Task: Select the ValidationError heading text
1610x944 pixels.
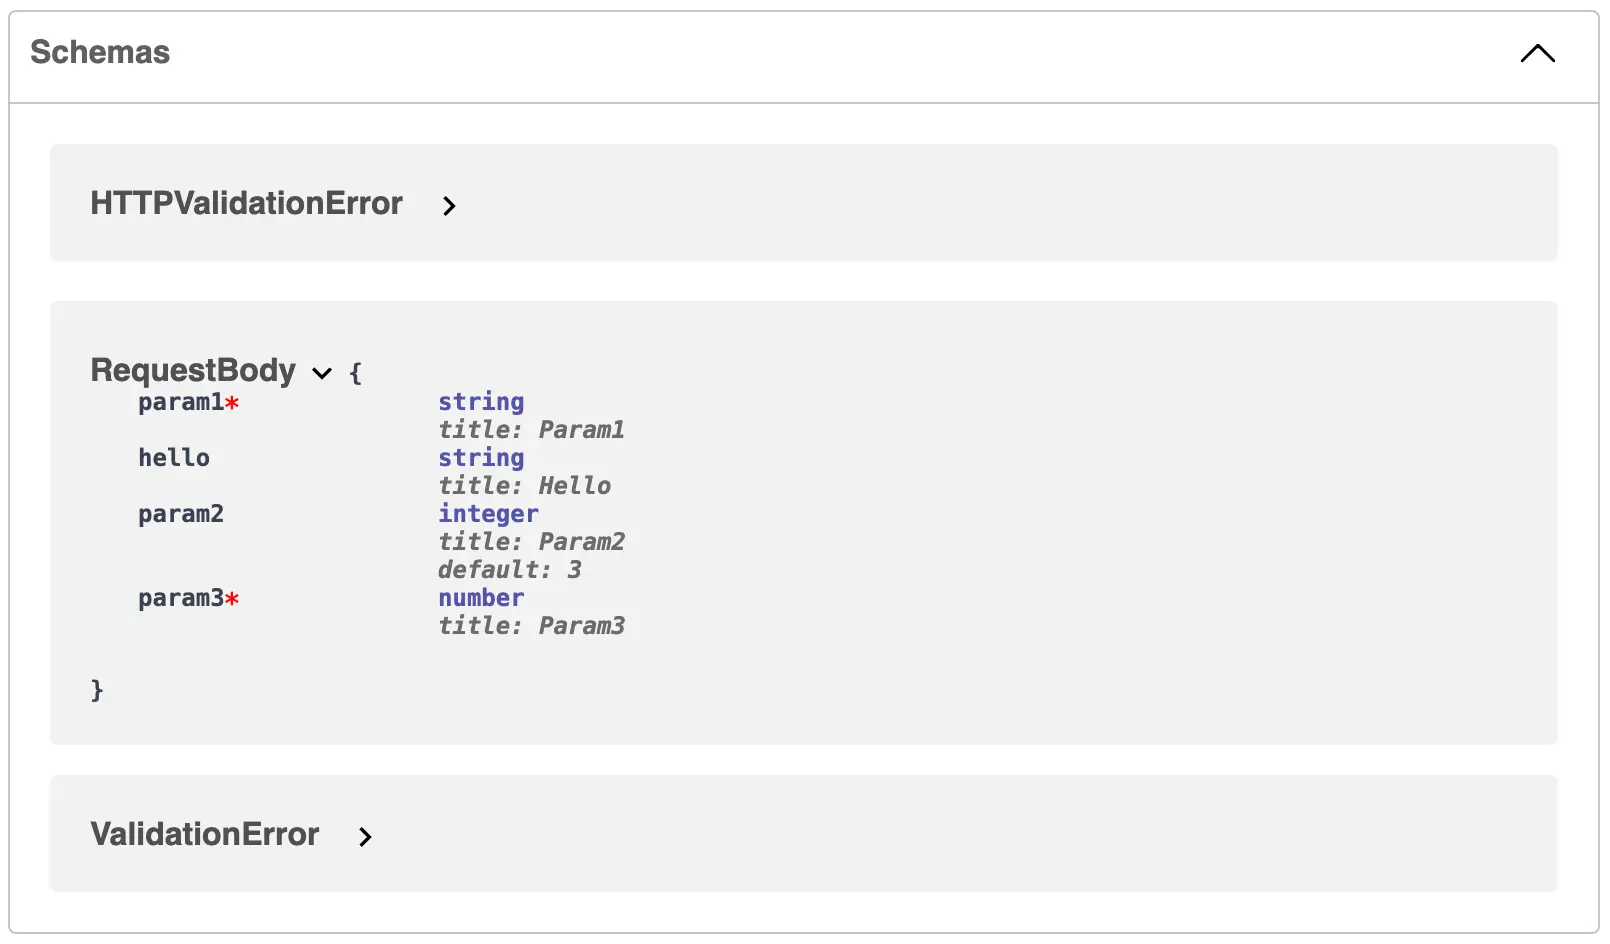Action: pos(204,834)
